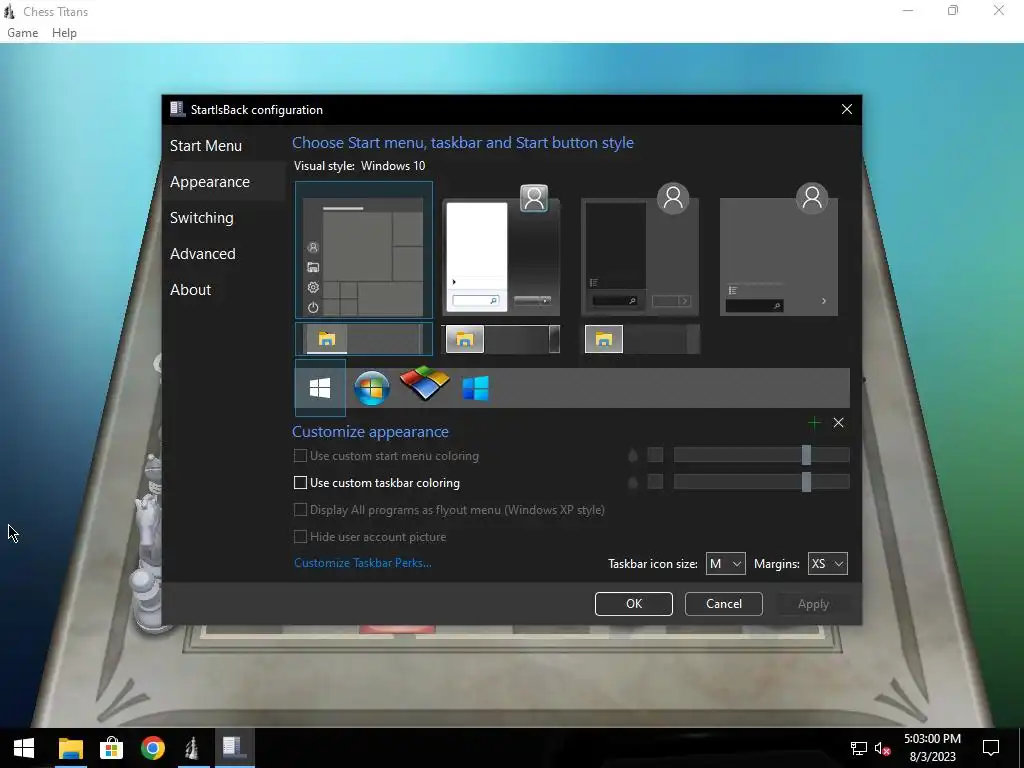Select the first Windows 10 taskbar style
The width and height of the screenshot is (1024, 768).
(x=364, y=339)
